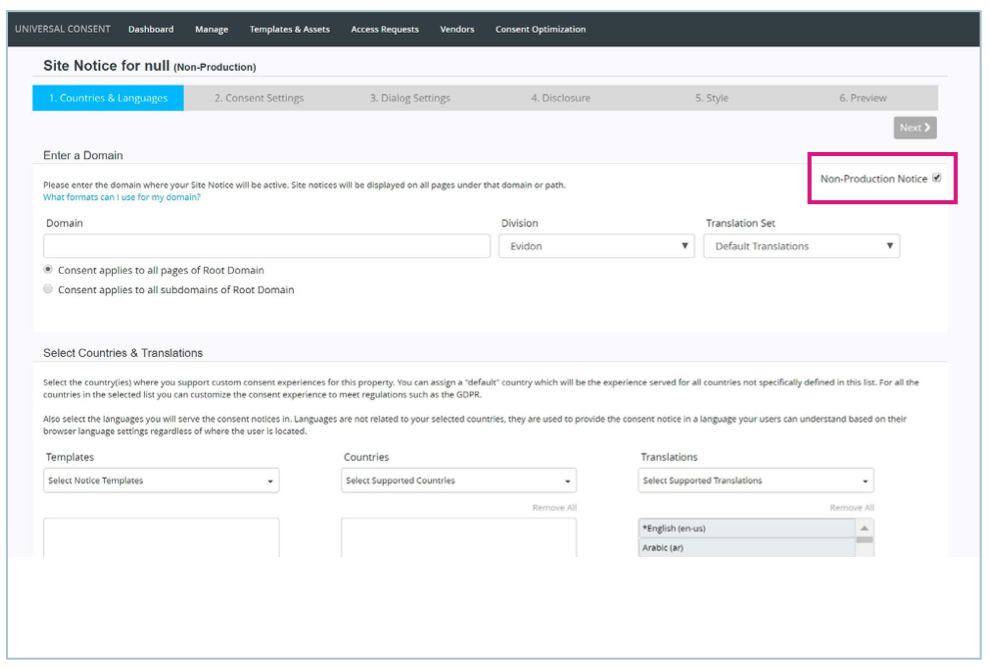Open 'What formats can I use for my domain?' link
Screen dimensions: 989x669
point(122,197)
